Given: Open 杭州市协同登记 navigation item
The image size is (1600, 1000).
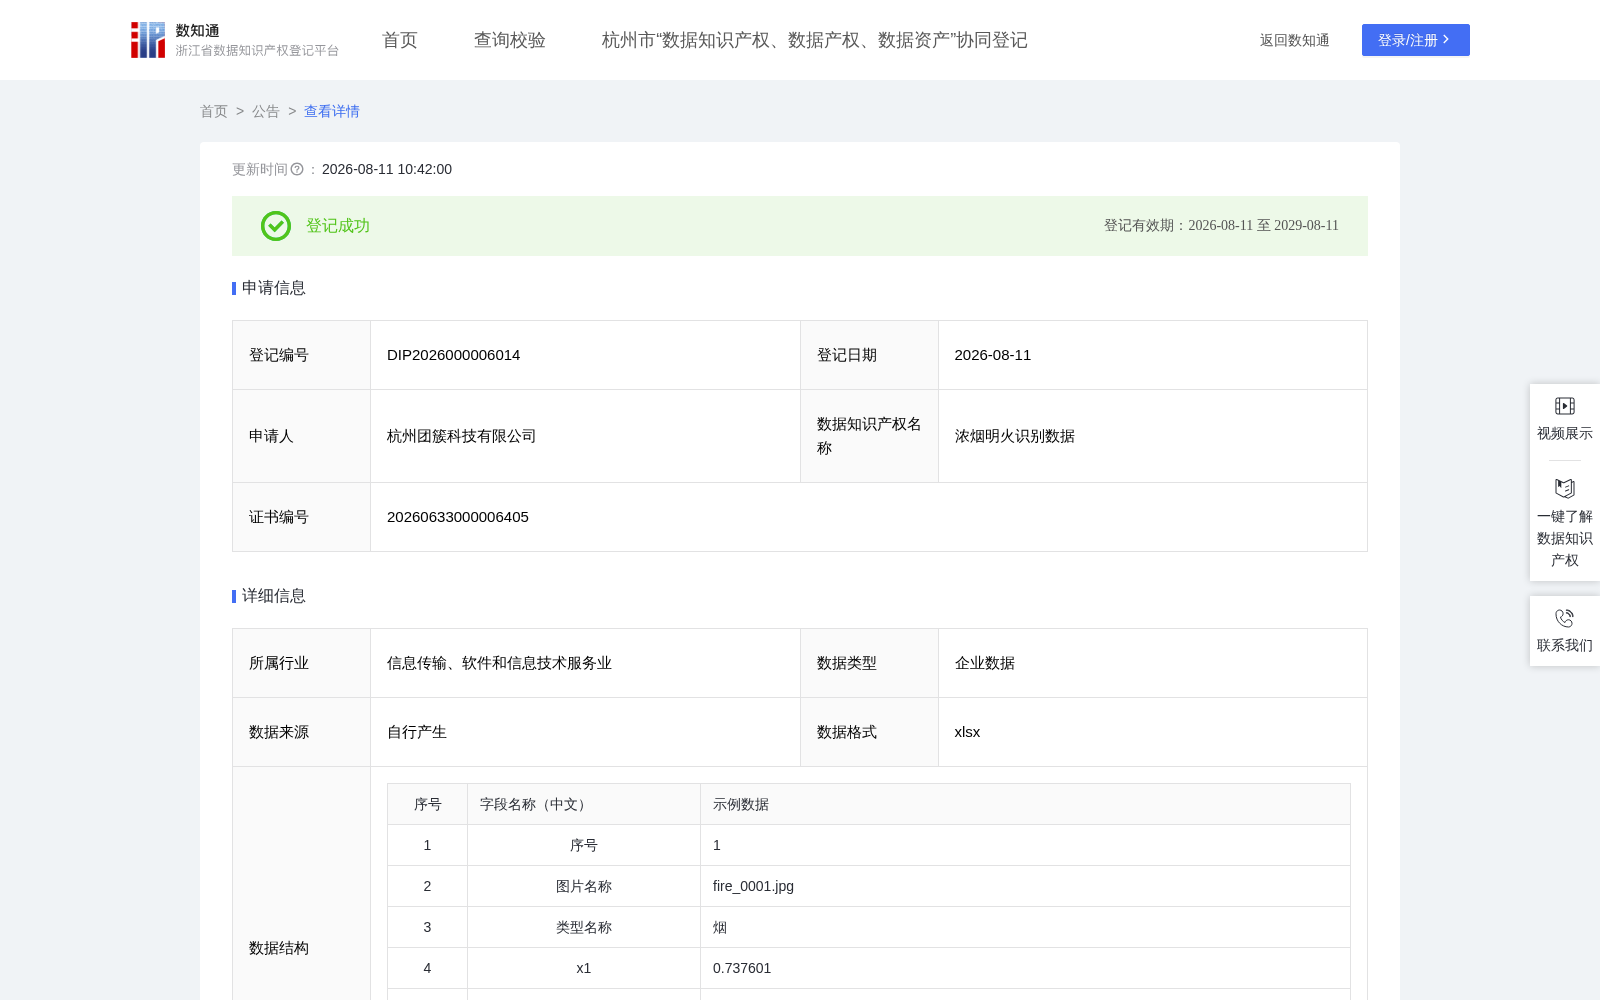Looking at the screenshot, I should (815, 40).
